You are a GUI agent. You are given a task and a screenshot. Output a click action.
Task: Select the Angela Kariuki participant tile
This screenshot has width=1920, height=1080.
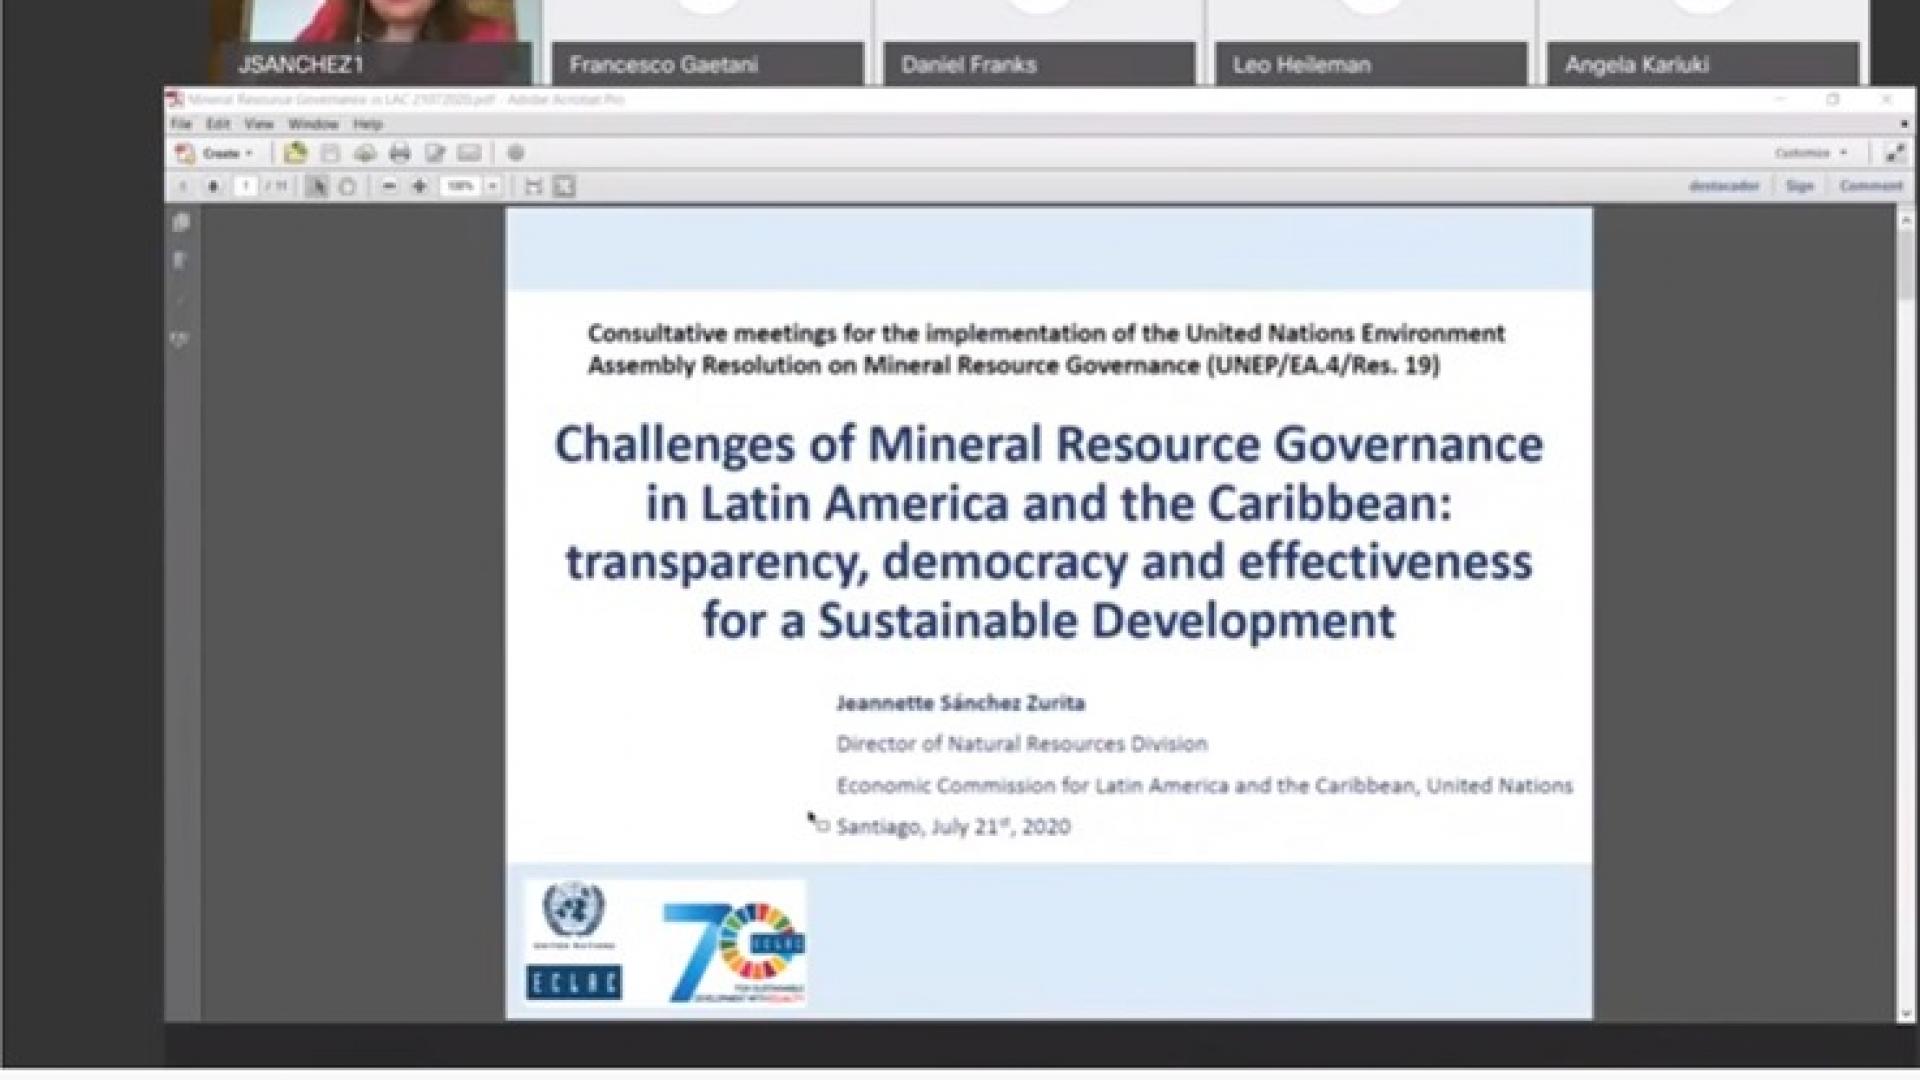[1703, 42]
